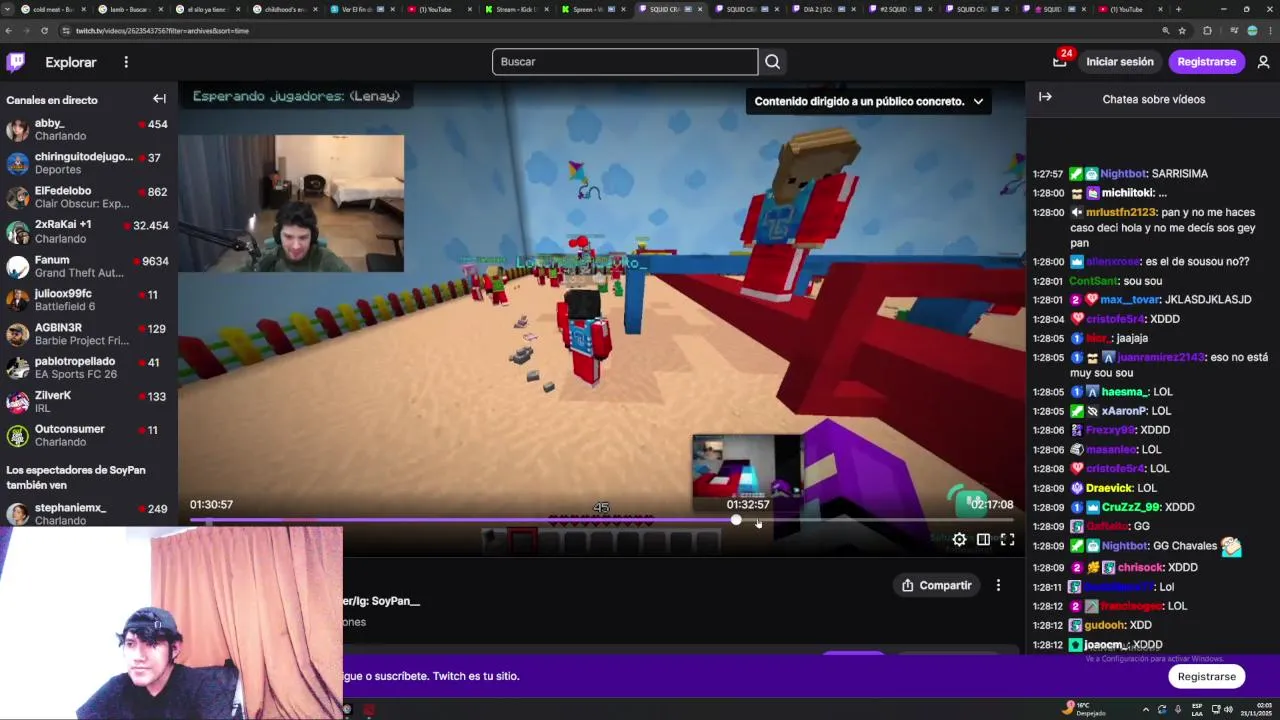This screenshot has width=1280, height=720.
Task: Open the volume control in the system tray
Action: click(1228, 710)
